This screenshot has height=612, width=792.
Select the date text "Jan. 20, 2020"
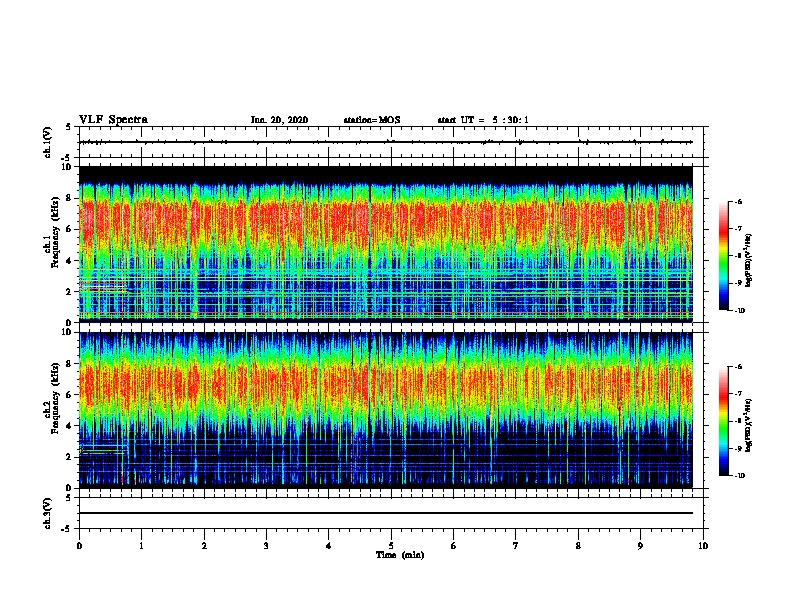click(x=279, y=120)
